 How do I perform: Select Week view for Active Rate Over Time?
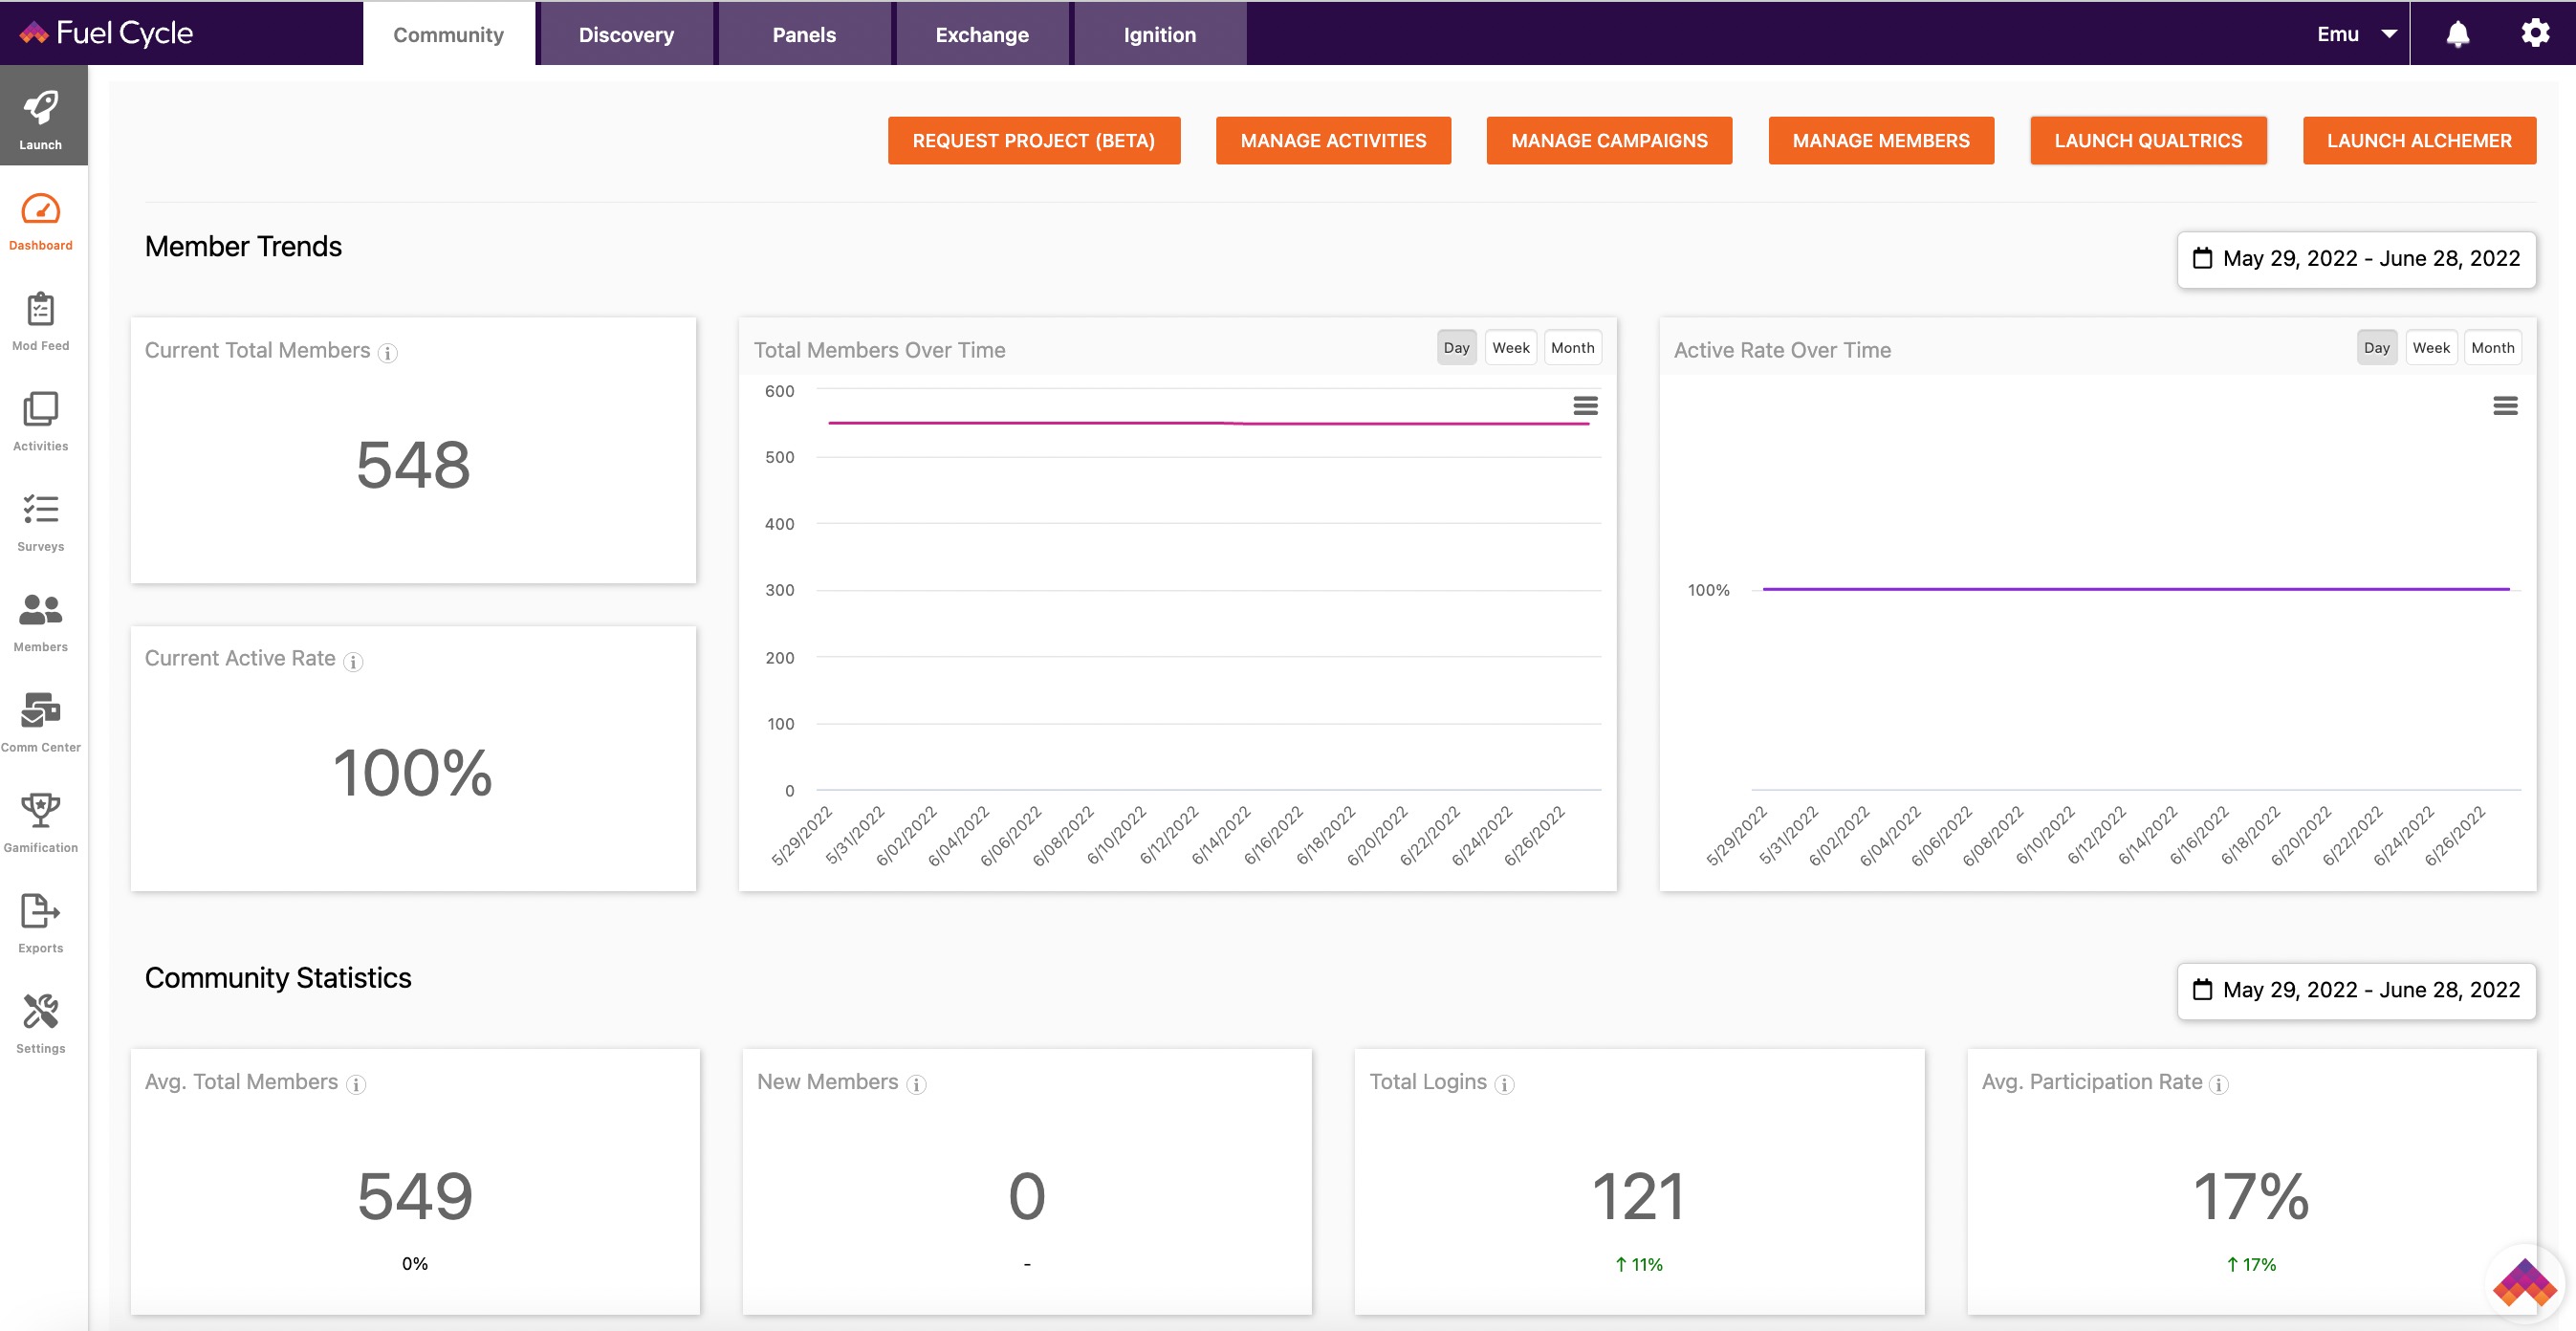2431,348
